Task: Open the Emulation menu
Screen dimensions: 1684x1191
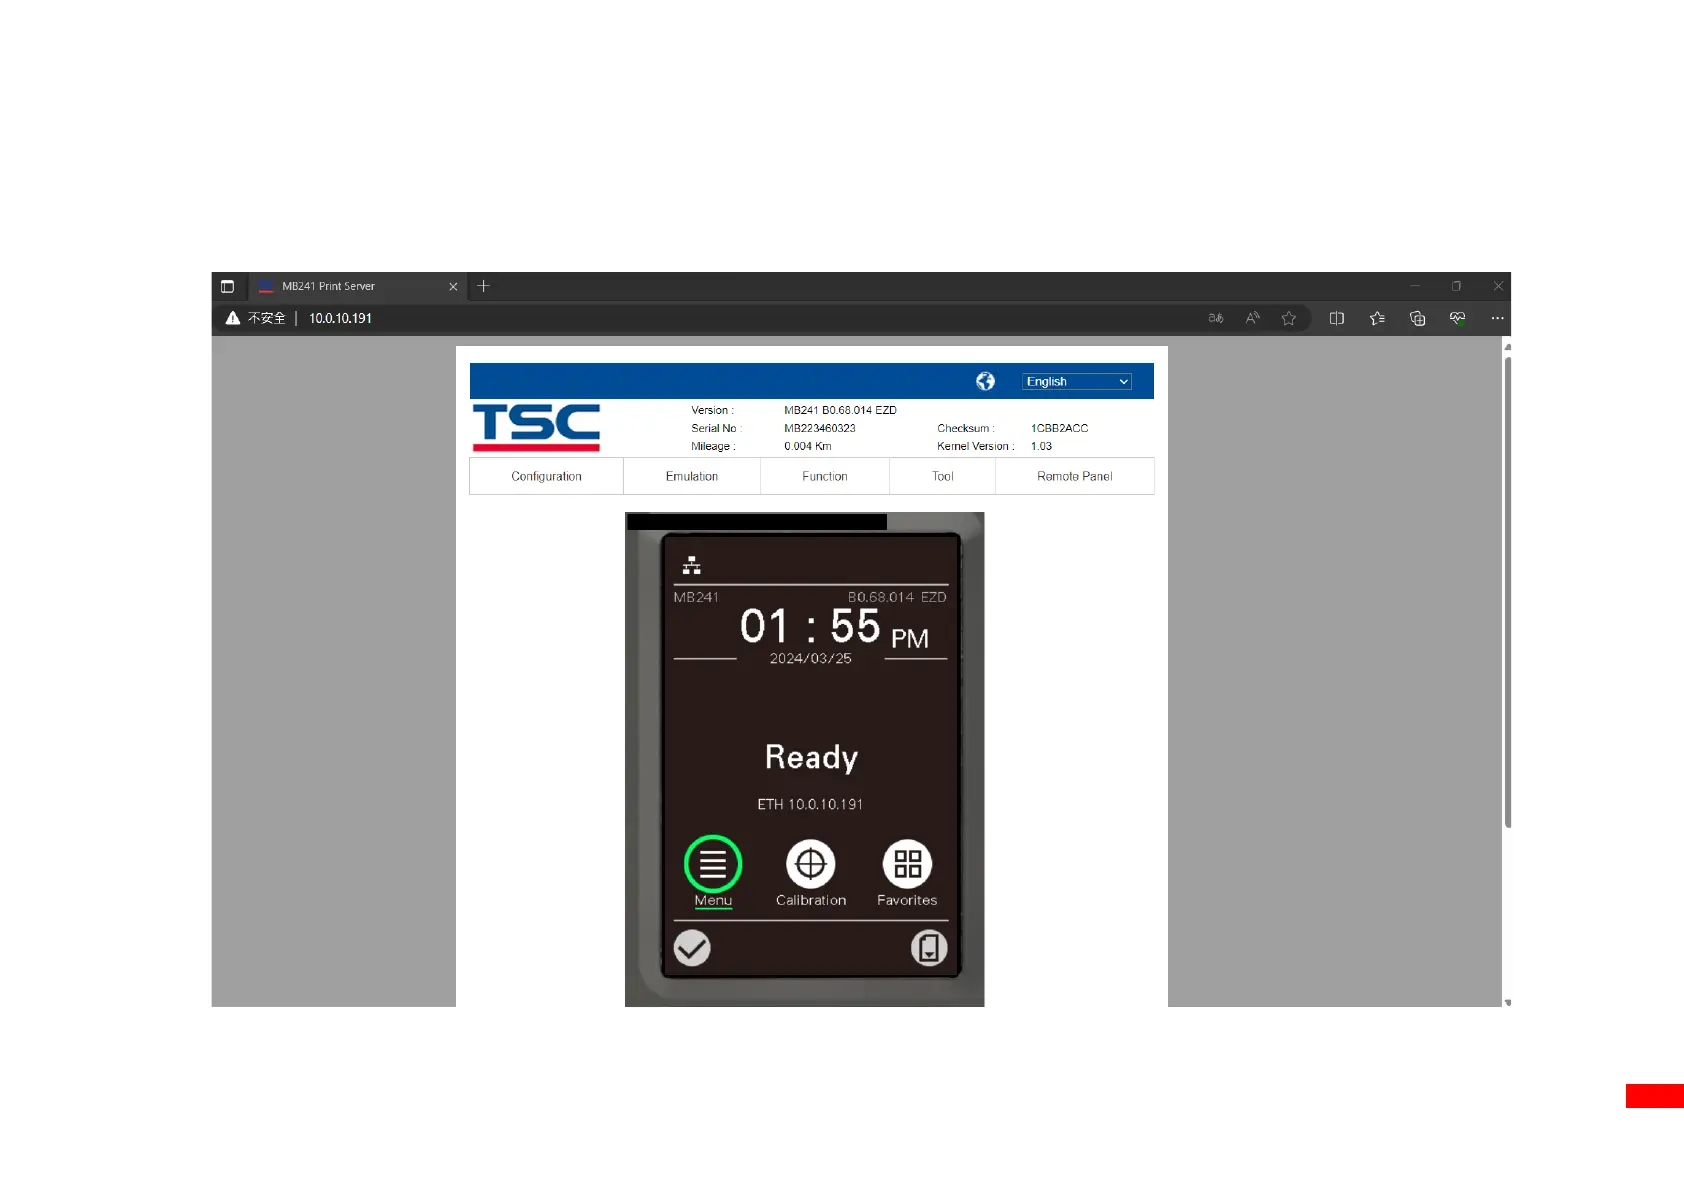Action: 692,477
